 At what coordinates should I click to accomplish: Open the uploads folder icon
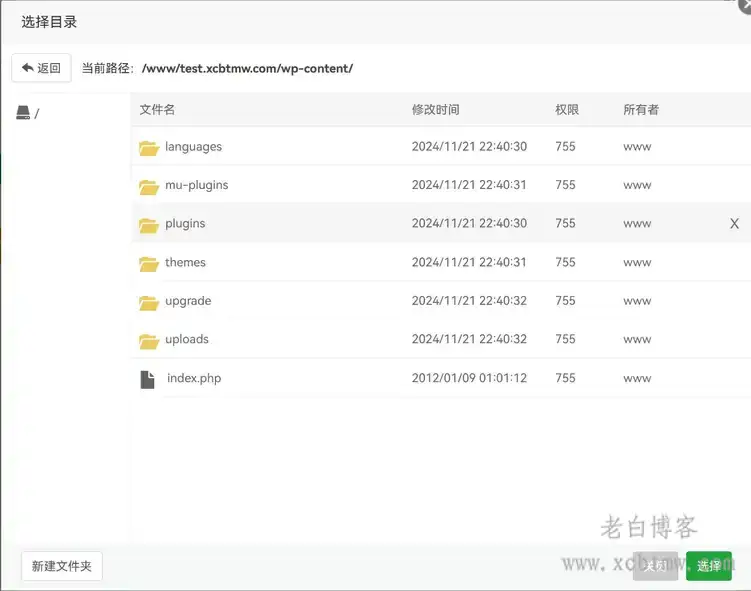point(149,341)
